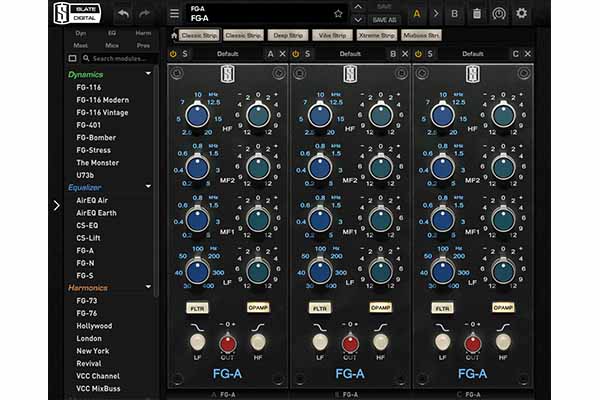Click the SAVE AS button

pos(384,20)
